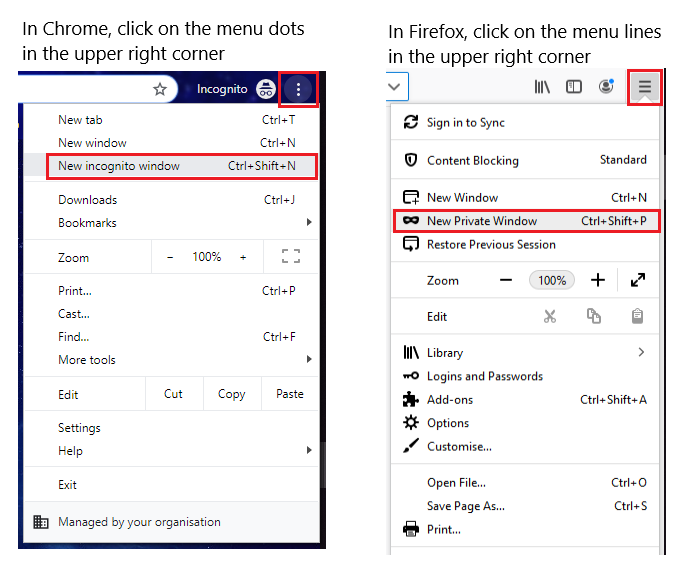The image size is (696, 564).
Task: Click the Firefox Copy icon
Action: [x=593, y=316]
